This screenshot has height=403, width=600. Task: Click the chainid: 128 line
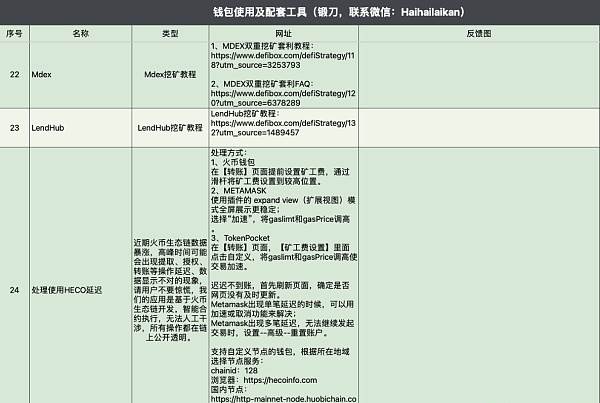pyautogui.click(x=234, y=371)
